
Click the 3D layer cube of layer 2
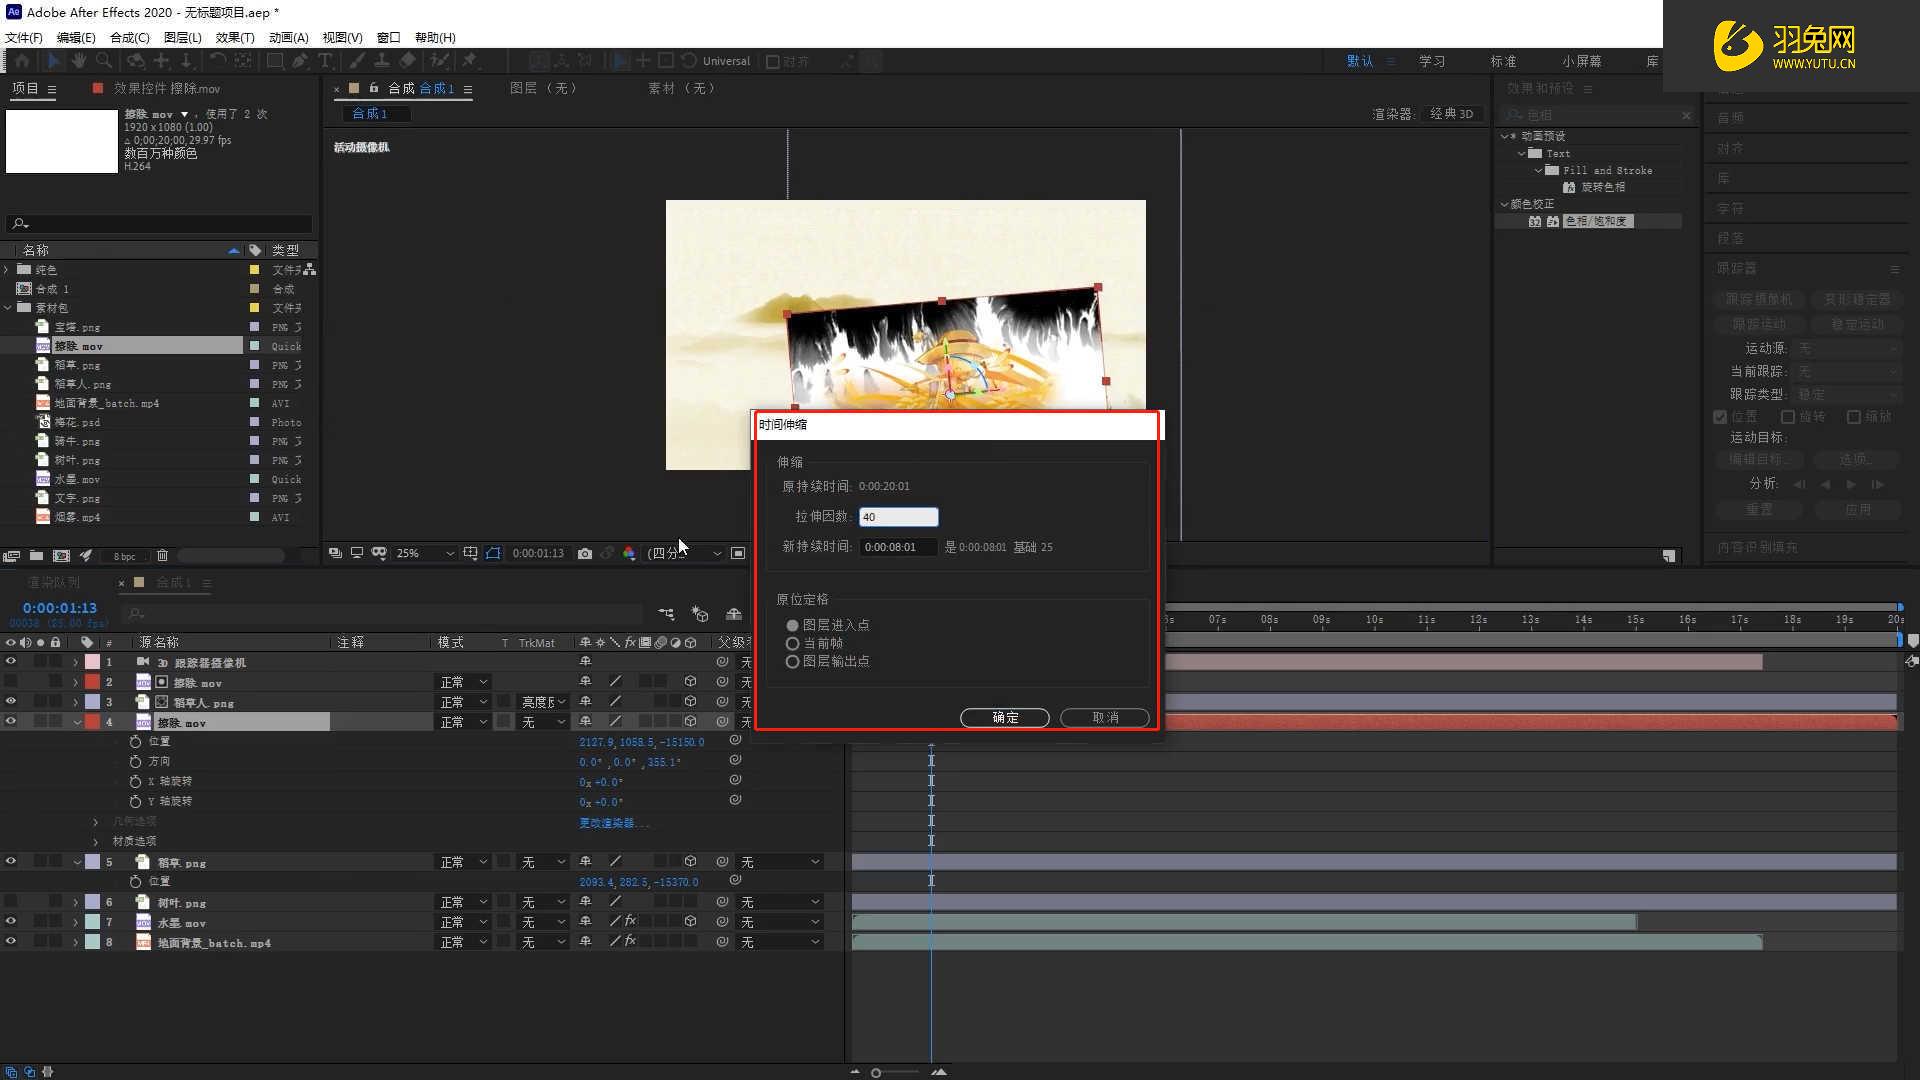point(690,681)
